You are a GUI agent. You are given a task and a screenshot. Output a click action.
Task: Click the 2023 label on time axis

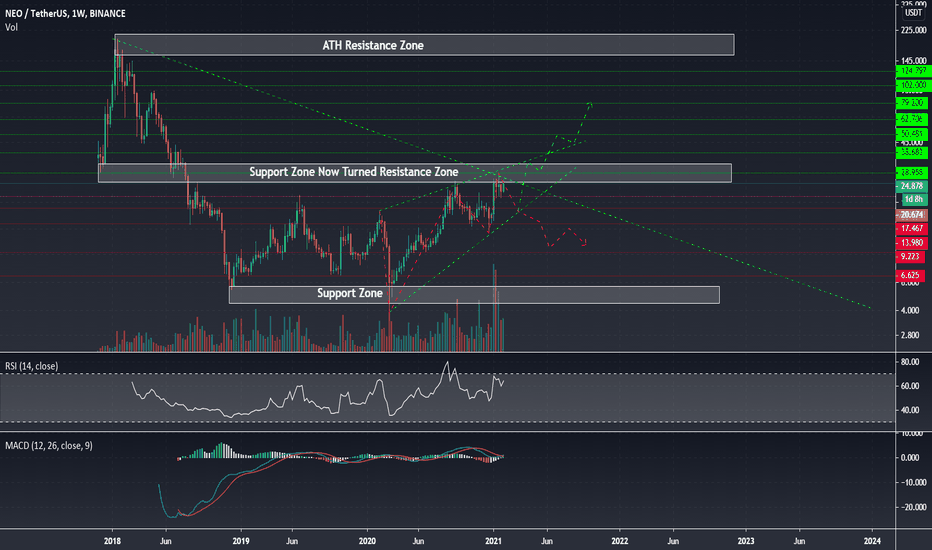pos(746,541)
